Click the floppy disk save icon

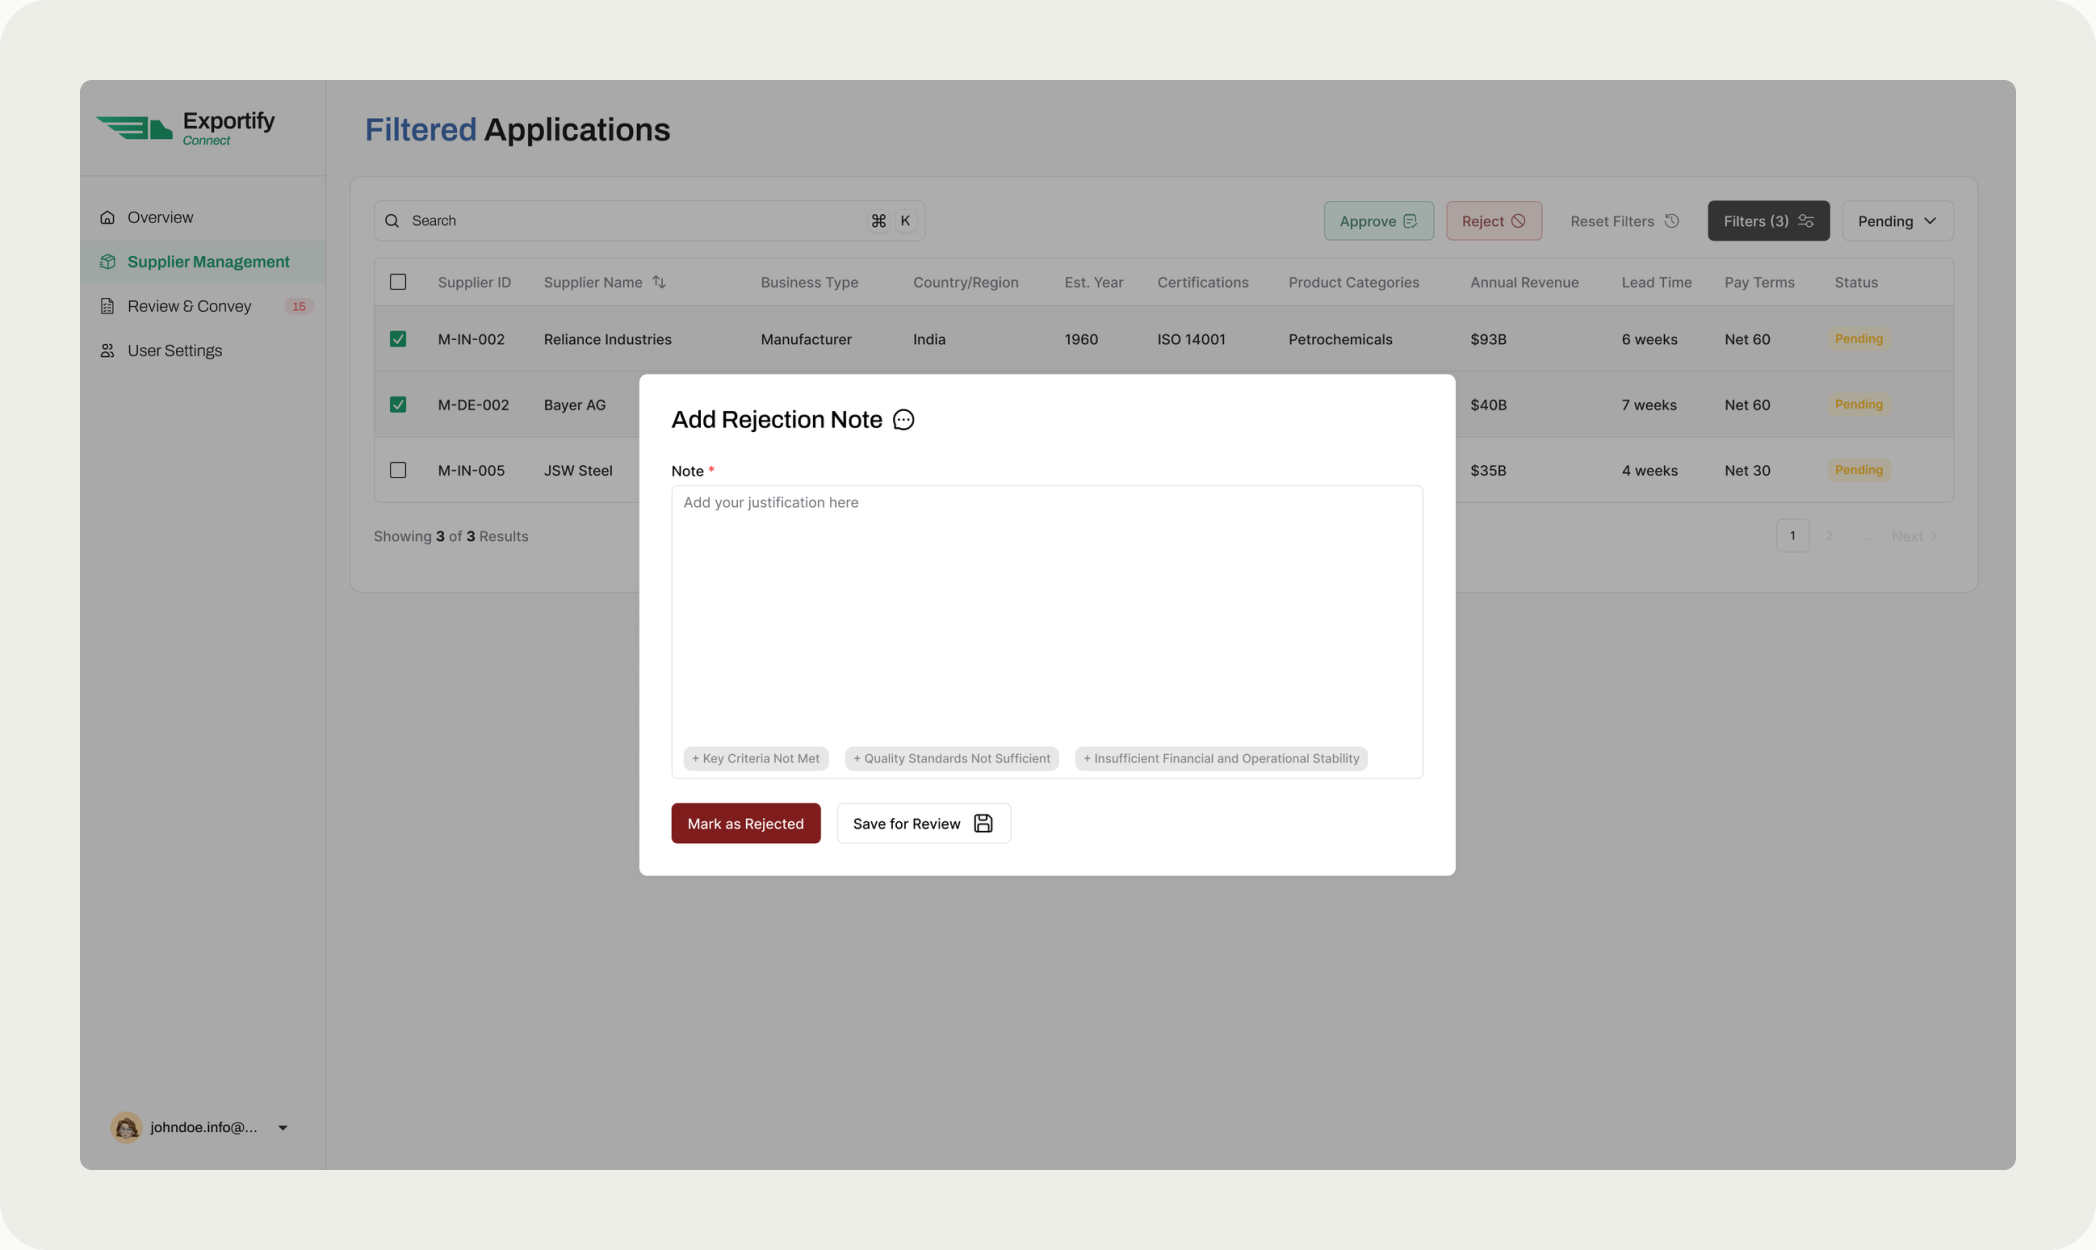pyautogui.click(x=983, y=823)
